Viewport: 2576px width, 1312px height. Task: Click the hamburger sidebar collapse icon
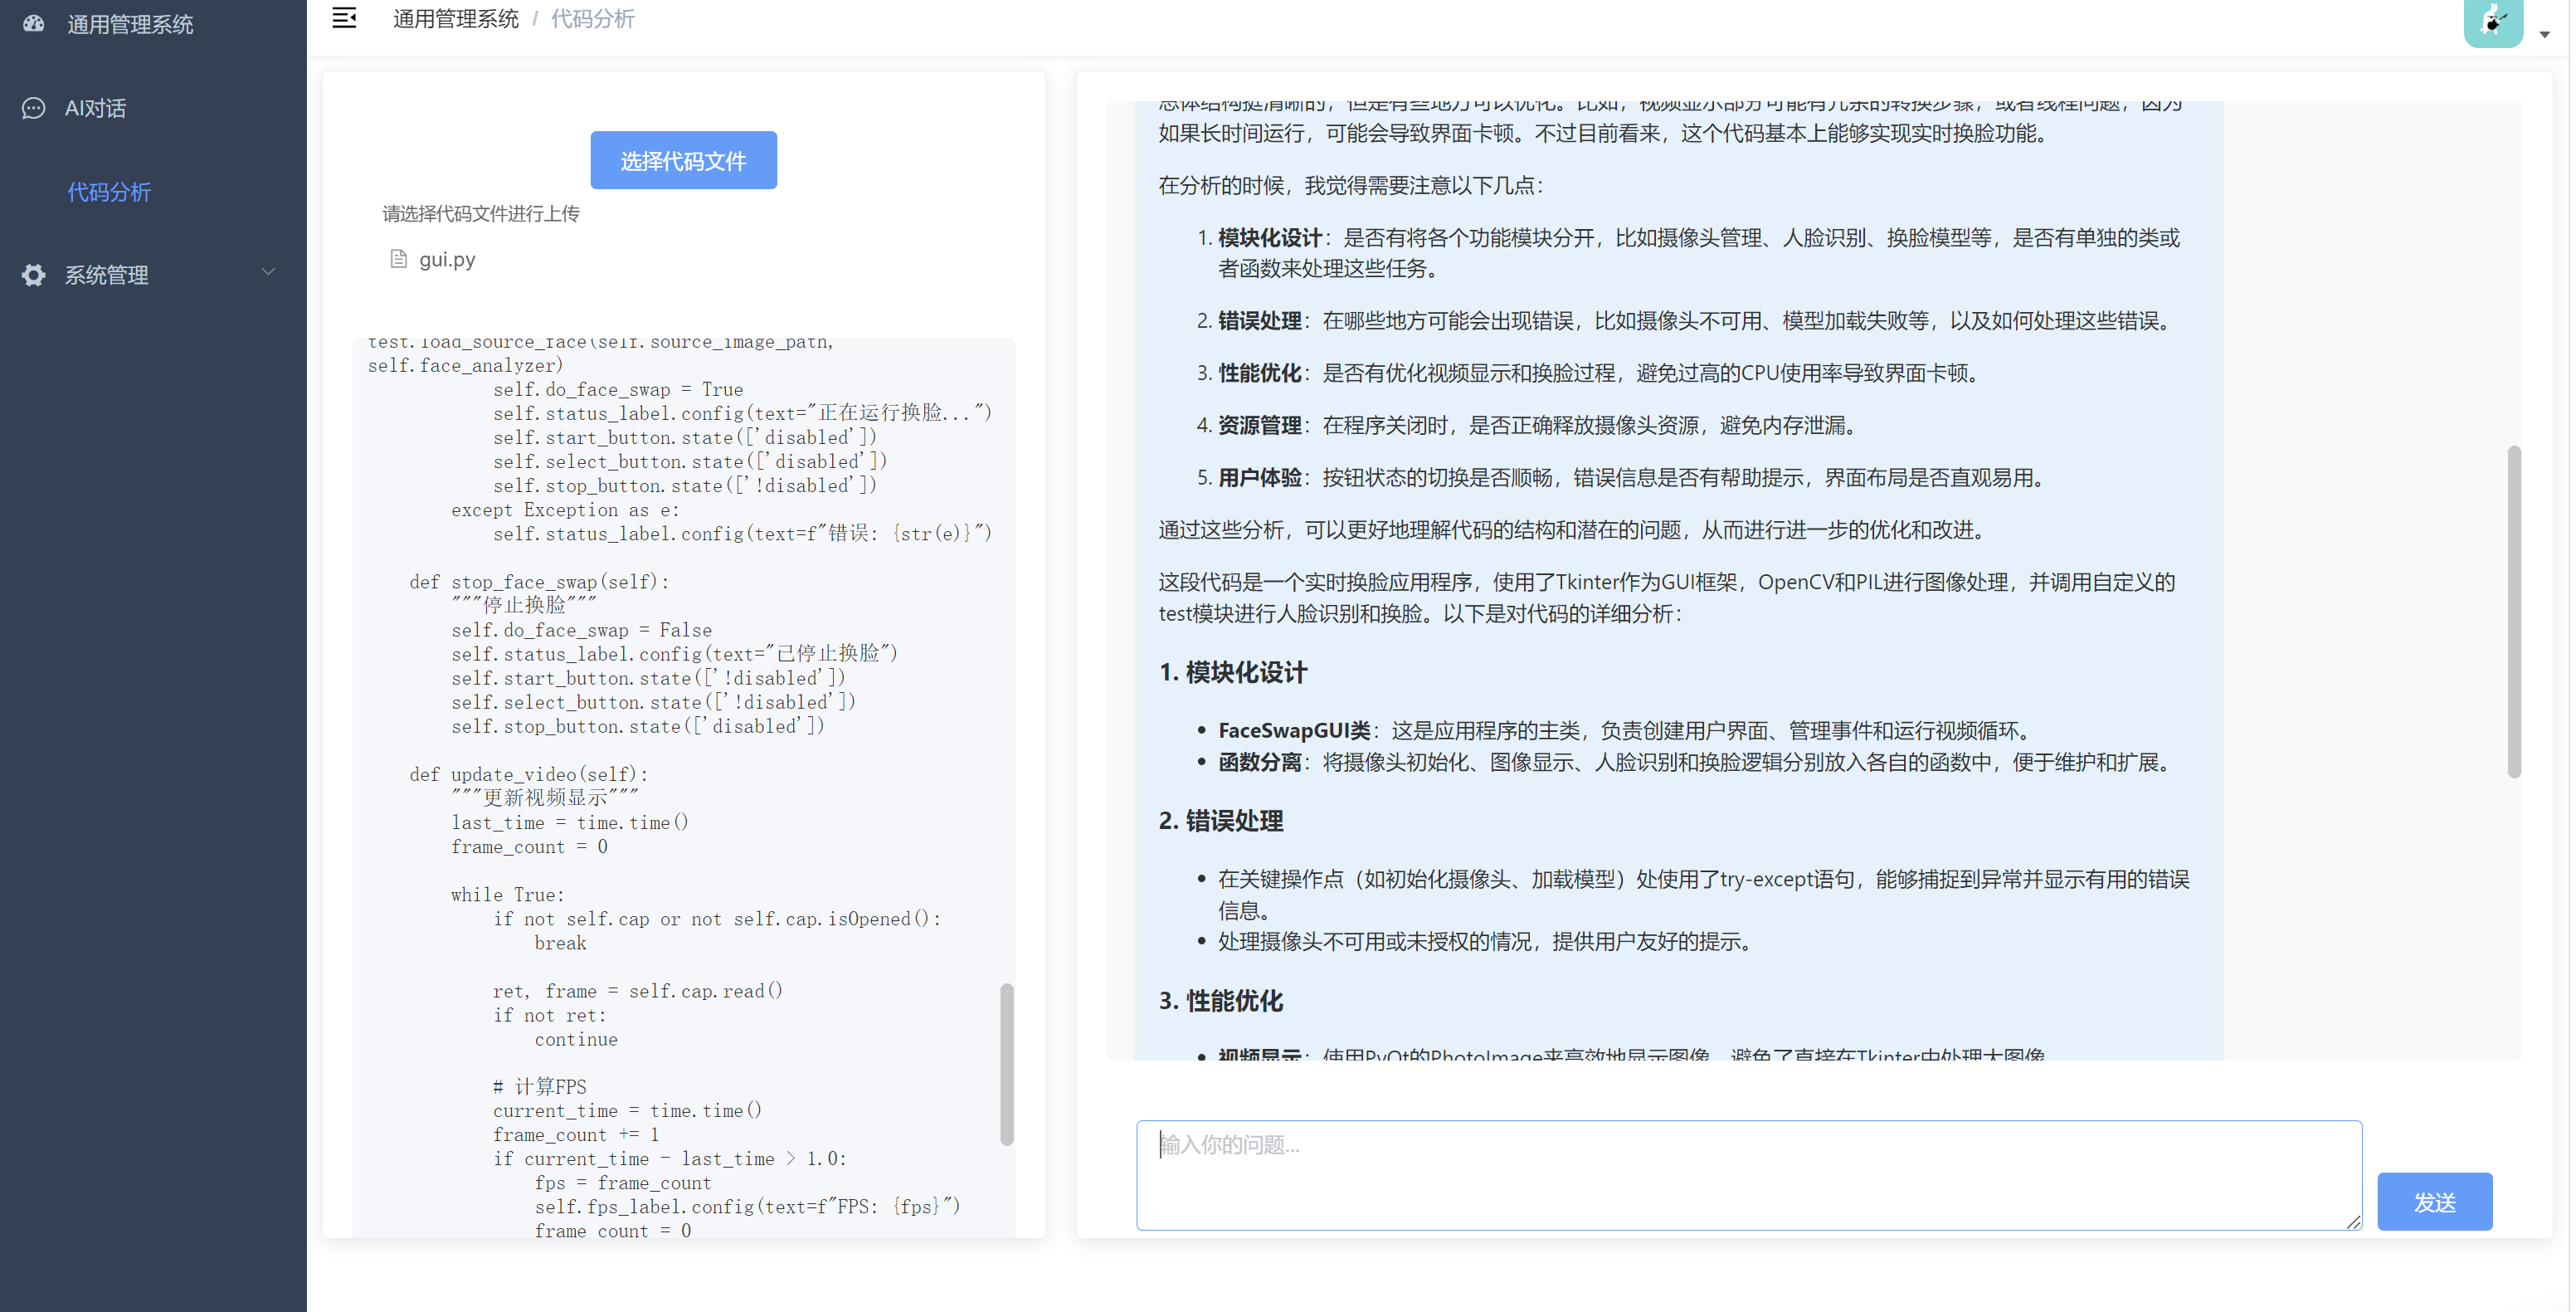(x=344, y=18)
